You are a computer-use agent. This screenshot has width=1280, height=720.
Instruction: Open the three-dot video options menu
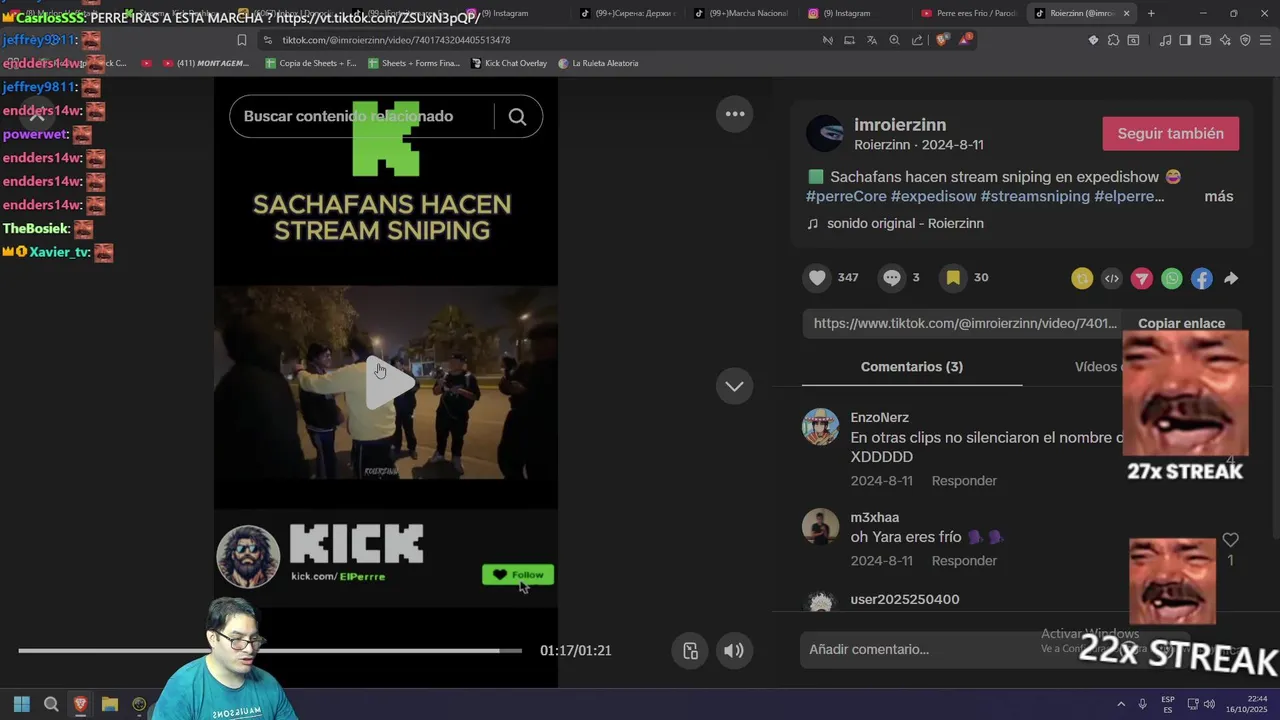click(735, 114)
